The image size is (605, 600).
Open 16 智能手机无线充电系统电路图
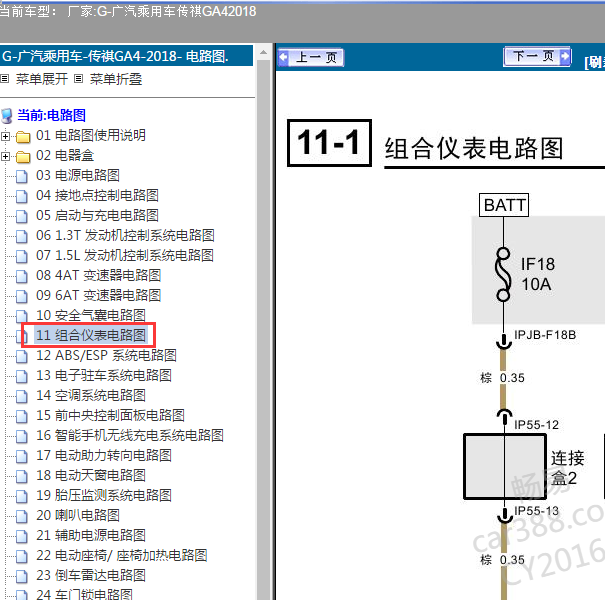pyautogui.click(x=130, y=436)
